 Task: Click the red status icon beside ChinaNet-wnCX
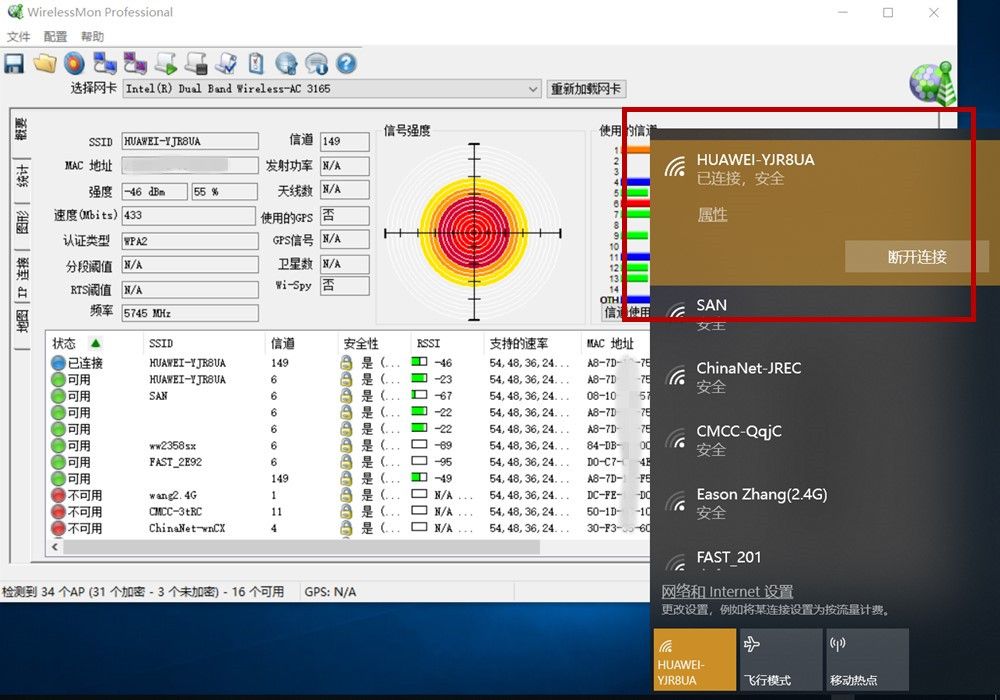58,529
